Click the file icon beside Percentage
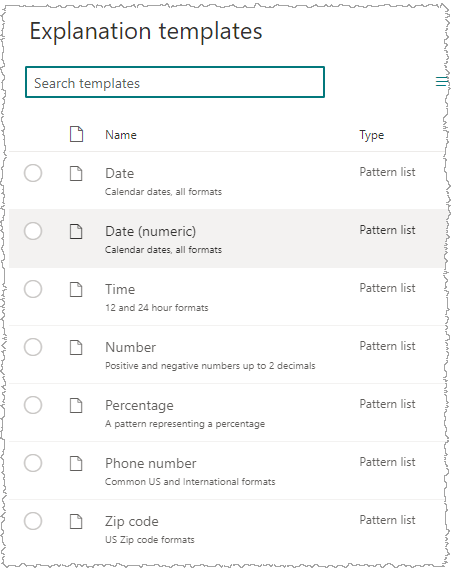 click(x=76, y=405)
